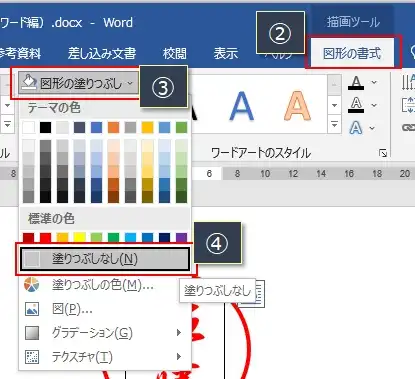
Task: Click the color wheel icon for more colors
Action: pyautogui.click(x=32, y=285)
